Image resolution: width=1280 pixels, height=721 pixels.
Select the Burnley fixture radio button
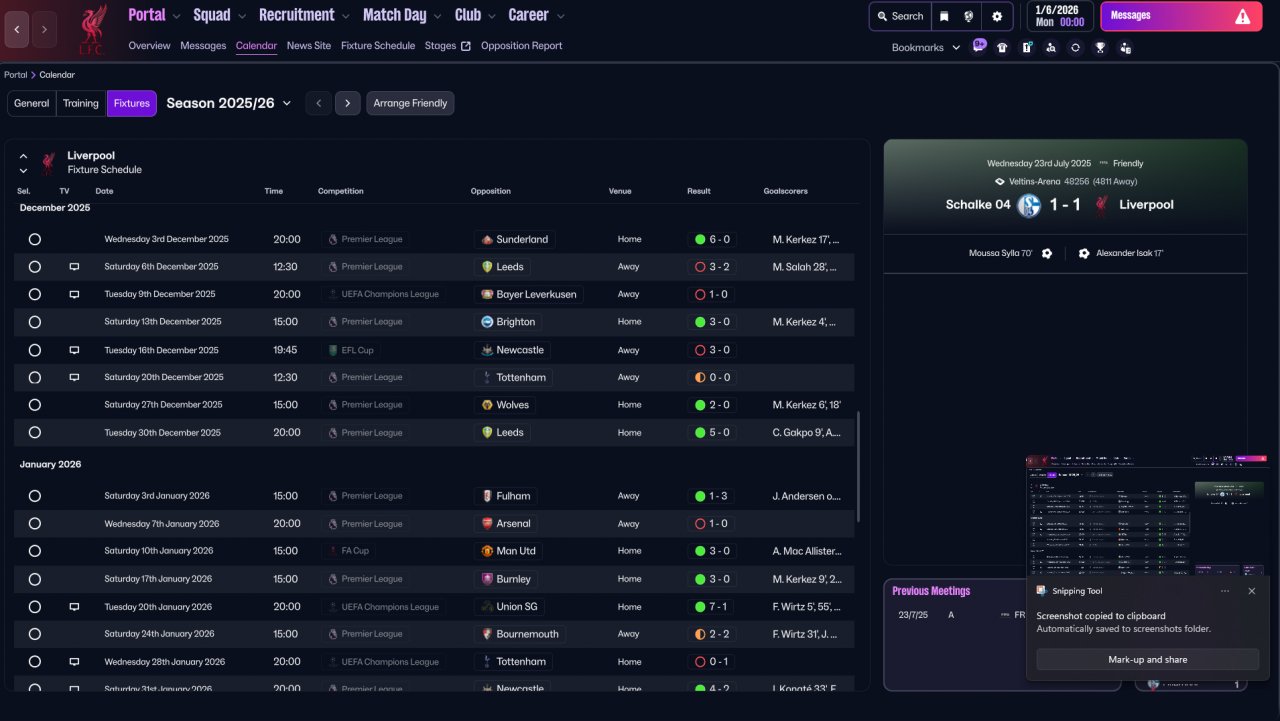(35, 579)
